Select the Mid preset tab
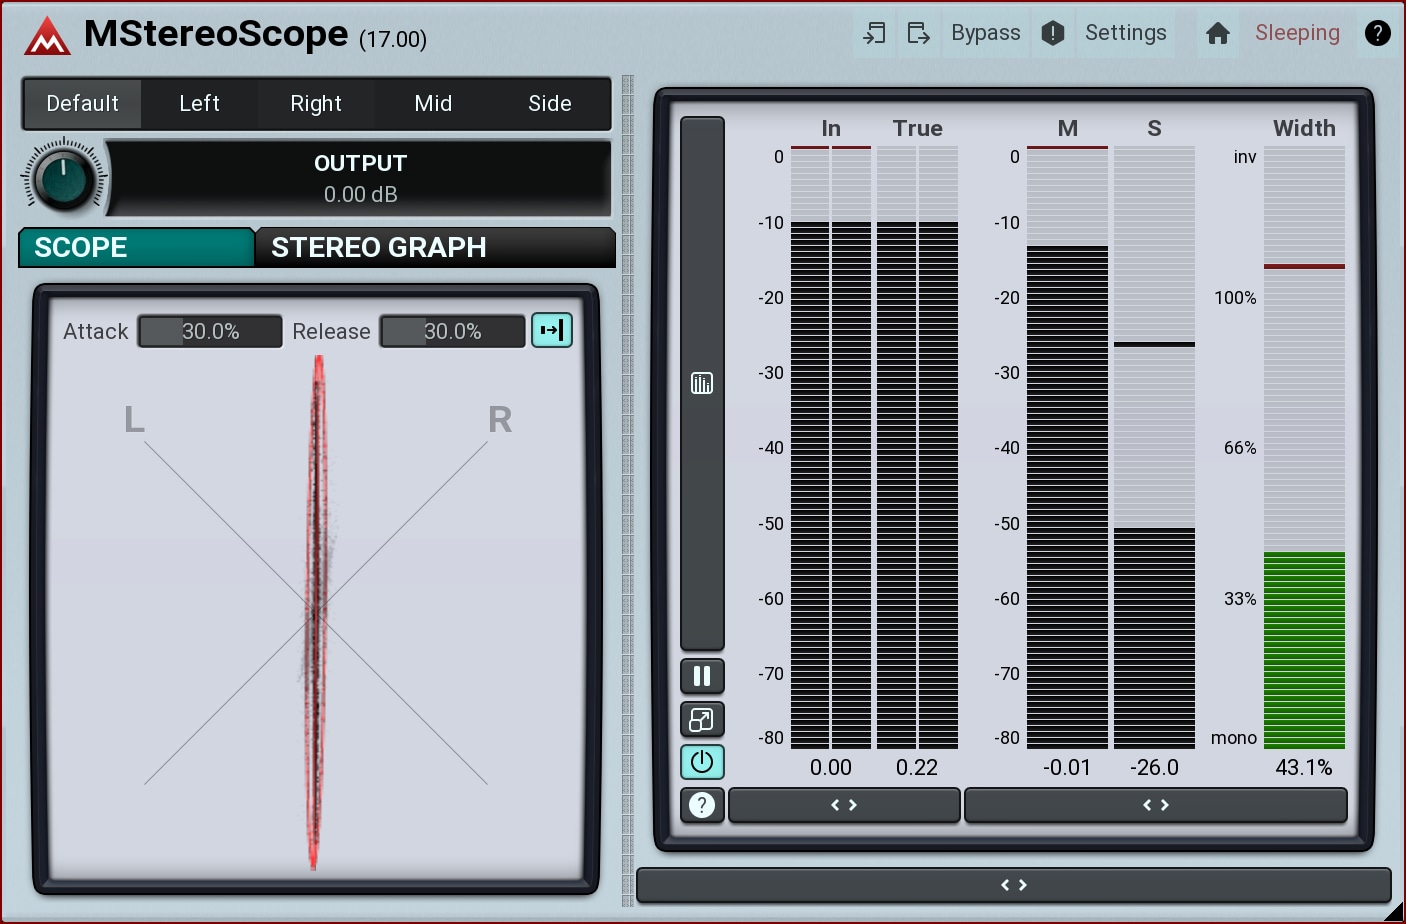The height and width of the screenshot is (924, 1406). pos(433,104)
